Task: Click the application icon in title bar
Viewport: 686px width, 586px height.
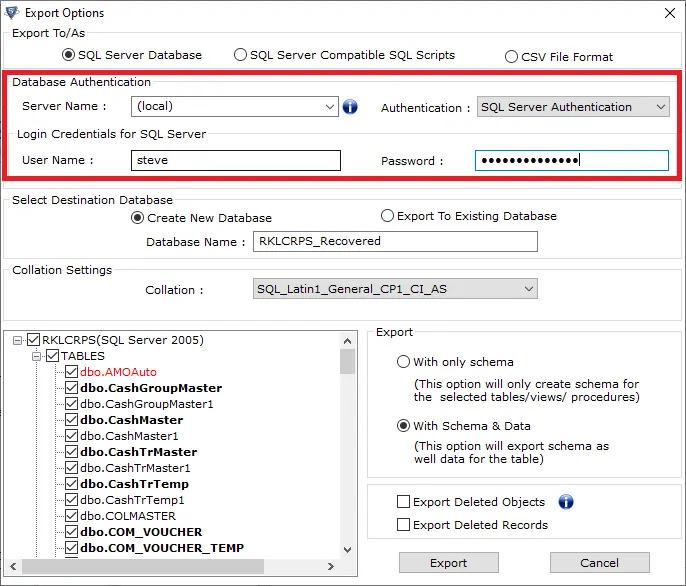Action: click(x=12, y=13)
